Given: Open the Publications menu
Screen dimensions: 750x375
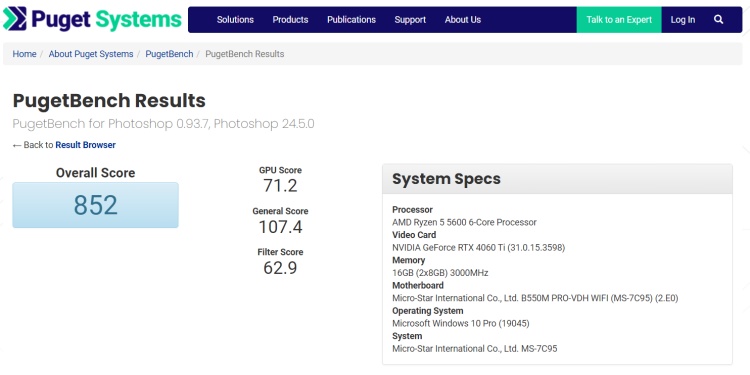Looking at the screenshot, I should tap(351, 20).
